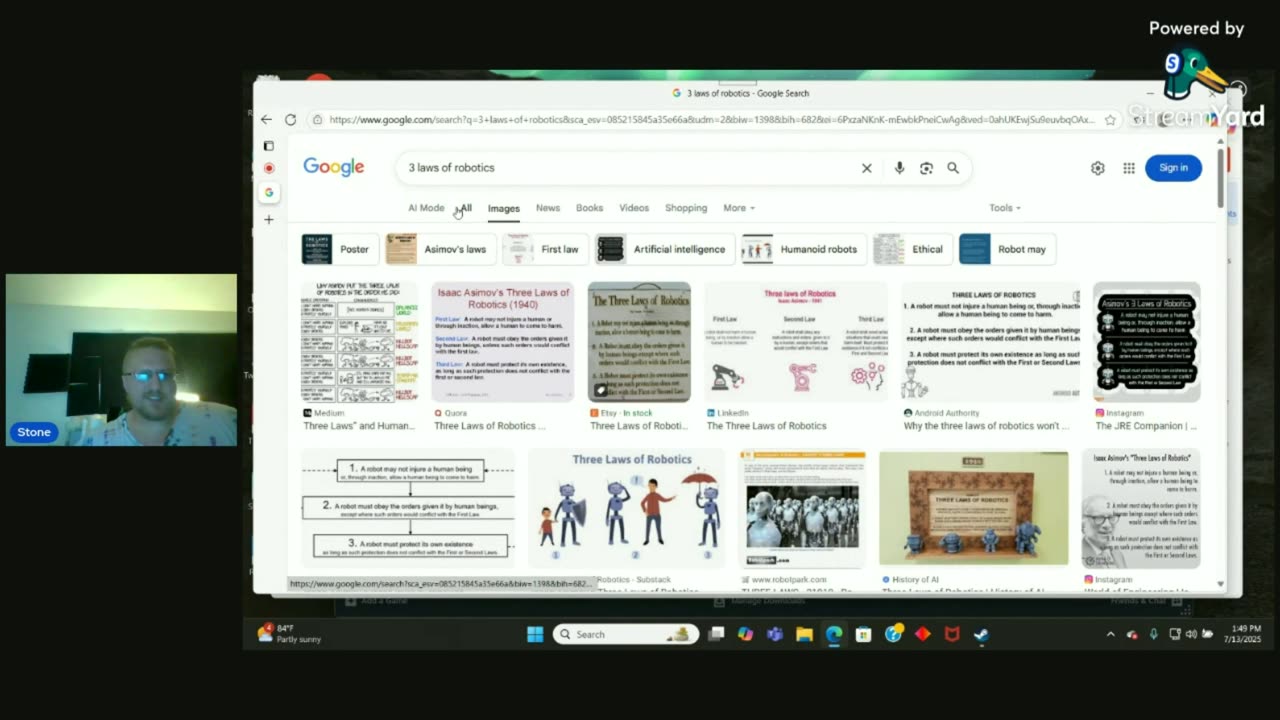Image resolution: width=1280 pixels, height=720 pixels.
Task: Show hidden system tray icons
Action: pyautogui.click(x=1110, y=634)
